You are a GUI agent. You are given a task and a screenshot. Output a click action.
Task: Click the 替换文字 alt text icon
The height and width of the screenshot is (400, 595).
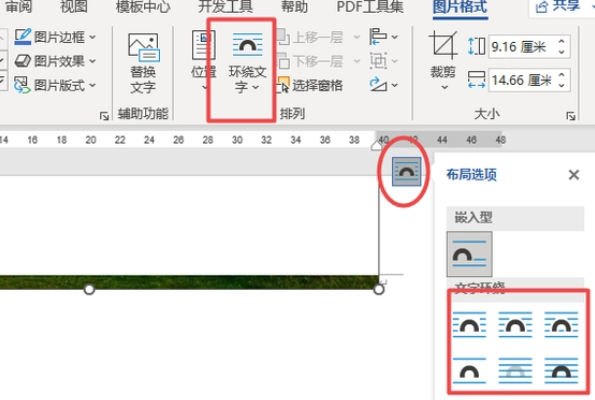pyautogui.click(x=143, y=63)
